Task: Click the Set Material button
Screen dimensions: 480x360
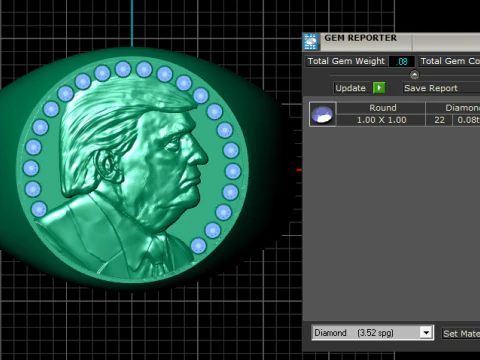Action: [461, 333]
